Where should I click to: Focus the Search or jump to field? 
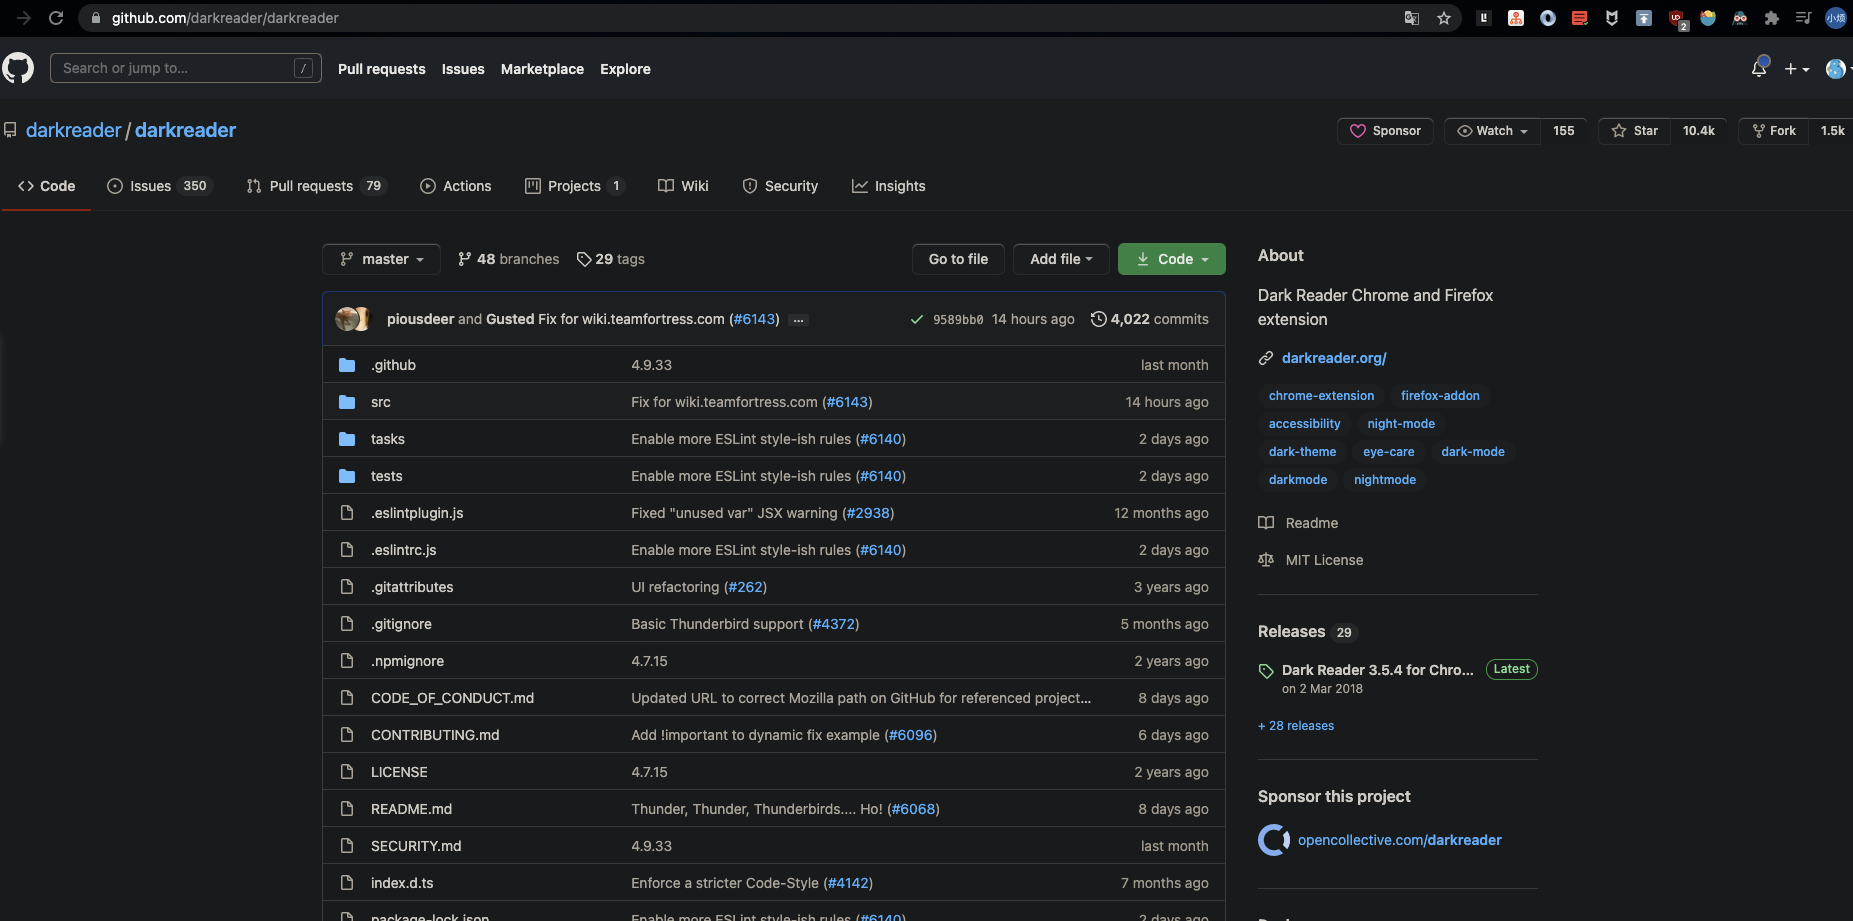pos(186,68)
